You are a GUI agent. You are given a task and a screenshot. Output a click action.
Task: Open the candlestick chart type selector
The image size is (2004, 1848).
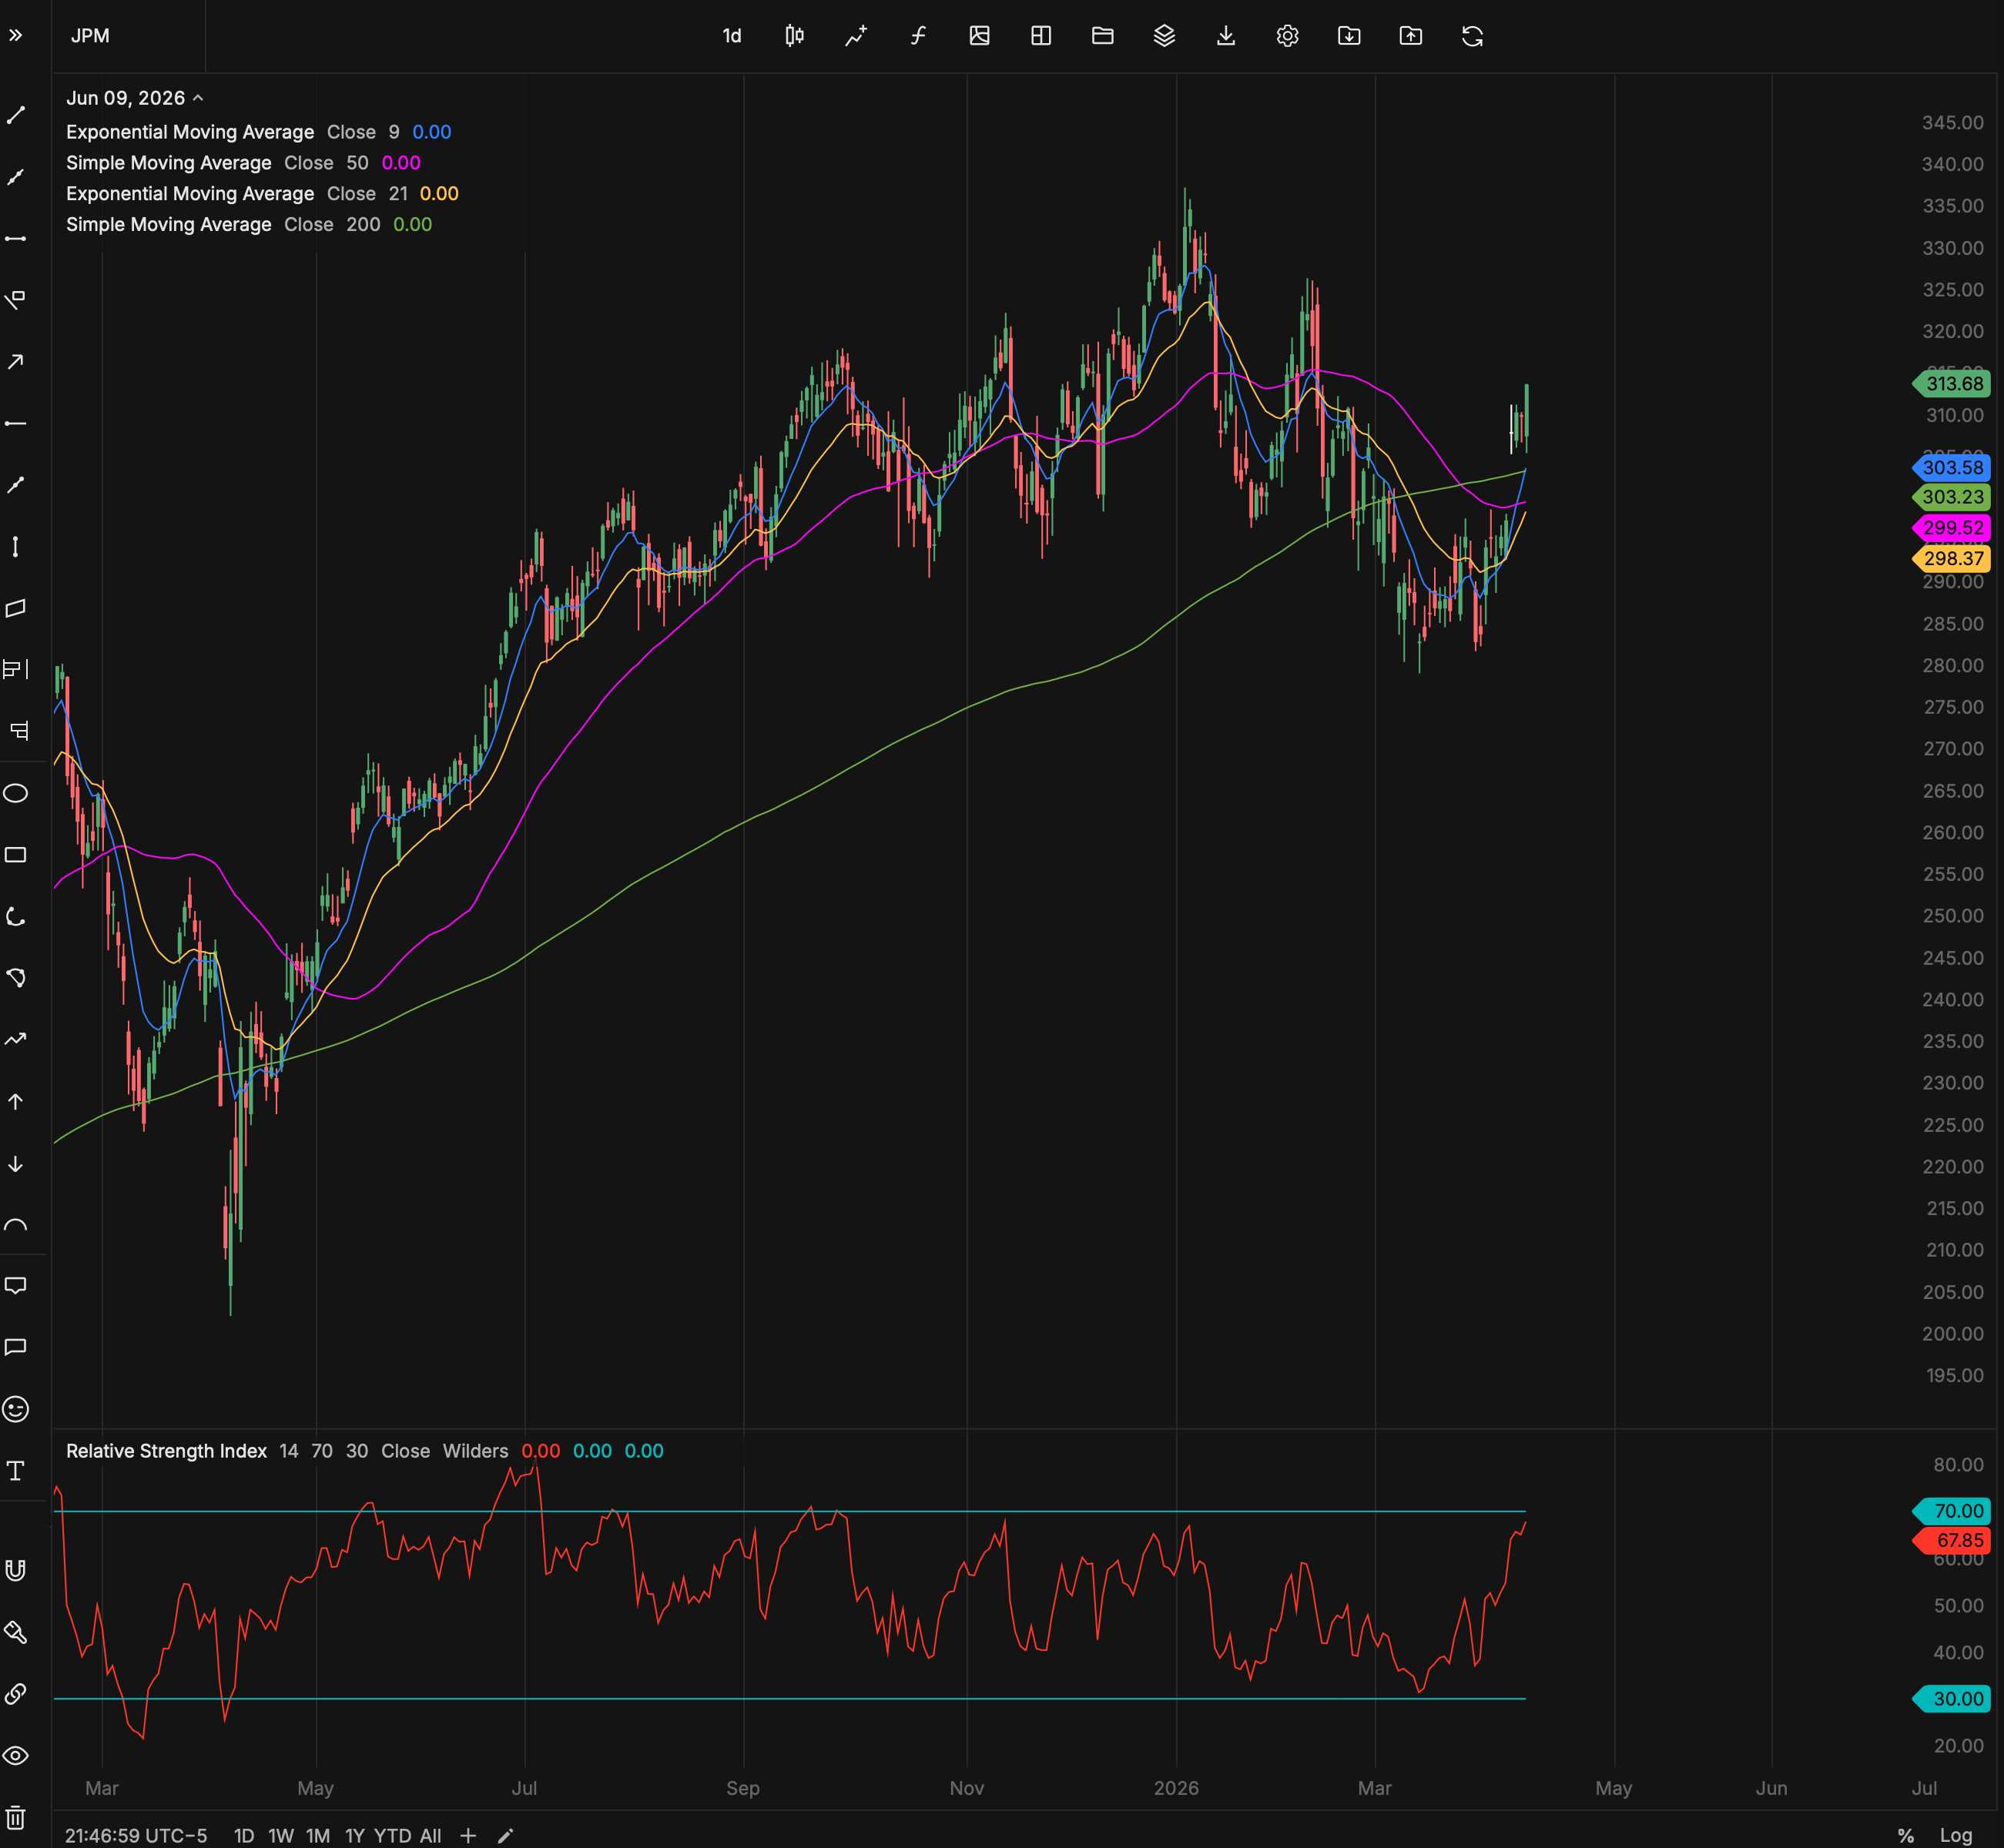pos(793,36)
